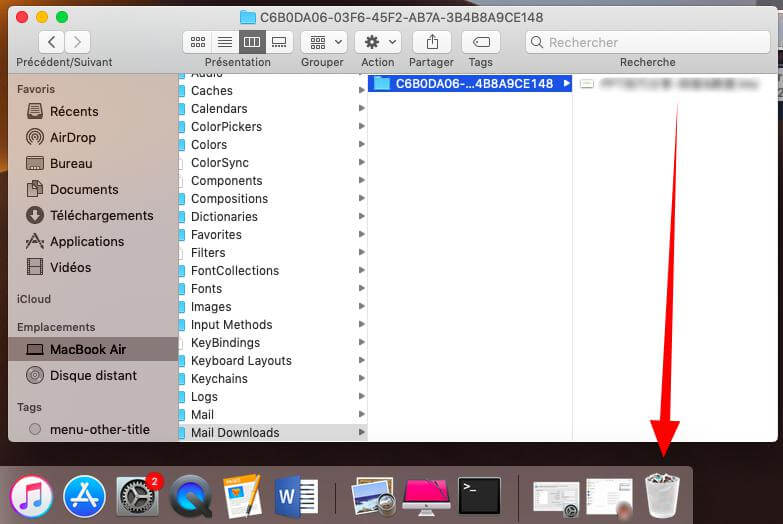The image size is (783, 524).
Task: Open the Action gear menu
Action: click(378, 42)
